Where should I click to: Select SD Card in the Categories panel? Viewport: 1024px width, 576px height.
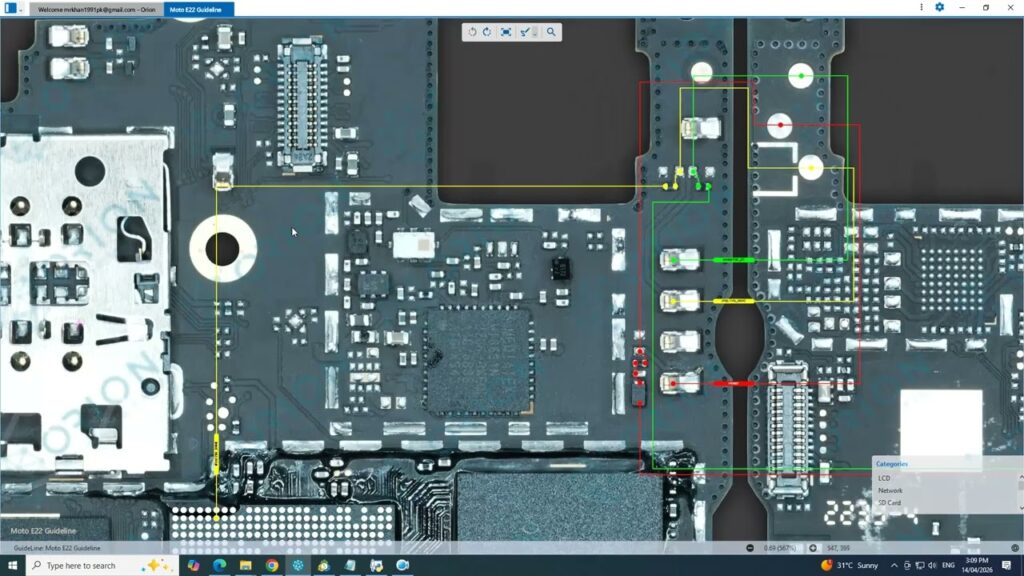(x=888, y=502)
